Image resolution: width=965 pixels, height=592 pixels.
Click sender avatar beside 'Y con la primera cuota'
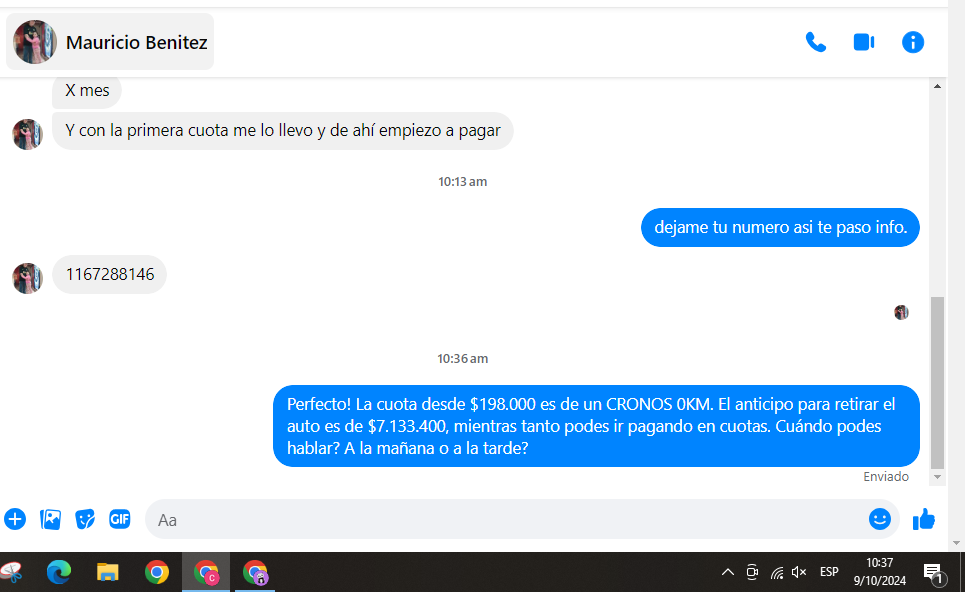click(27, 134)
